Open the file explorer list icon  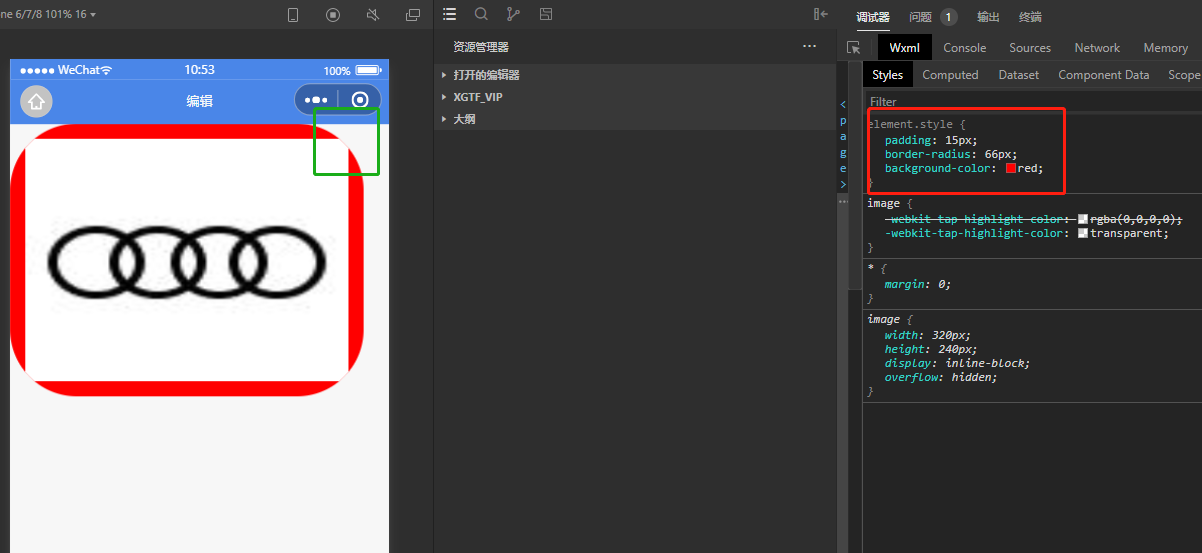pos(450,14)
